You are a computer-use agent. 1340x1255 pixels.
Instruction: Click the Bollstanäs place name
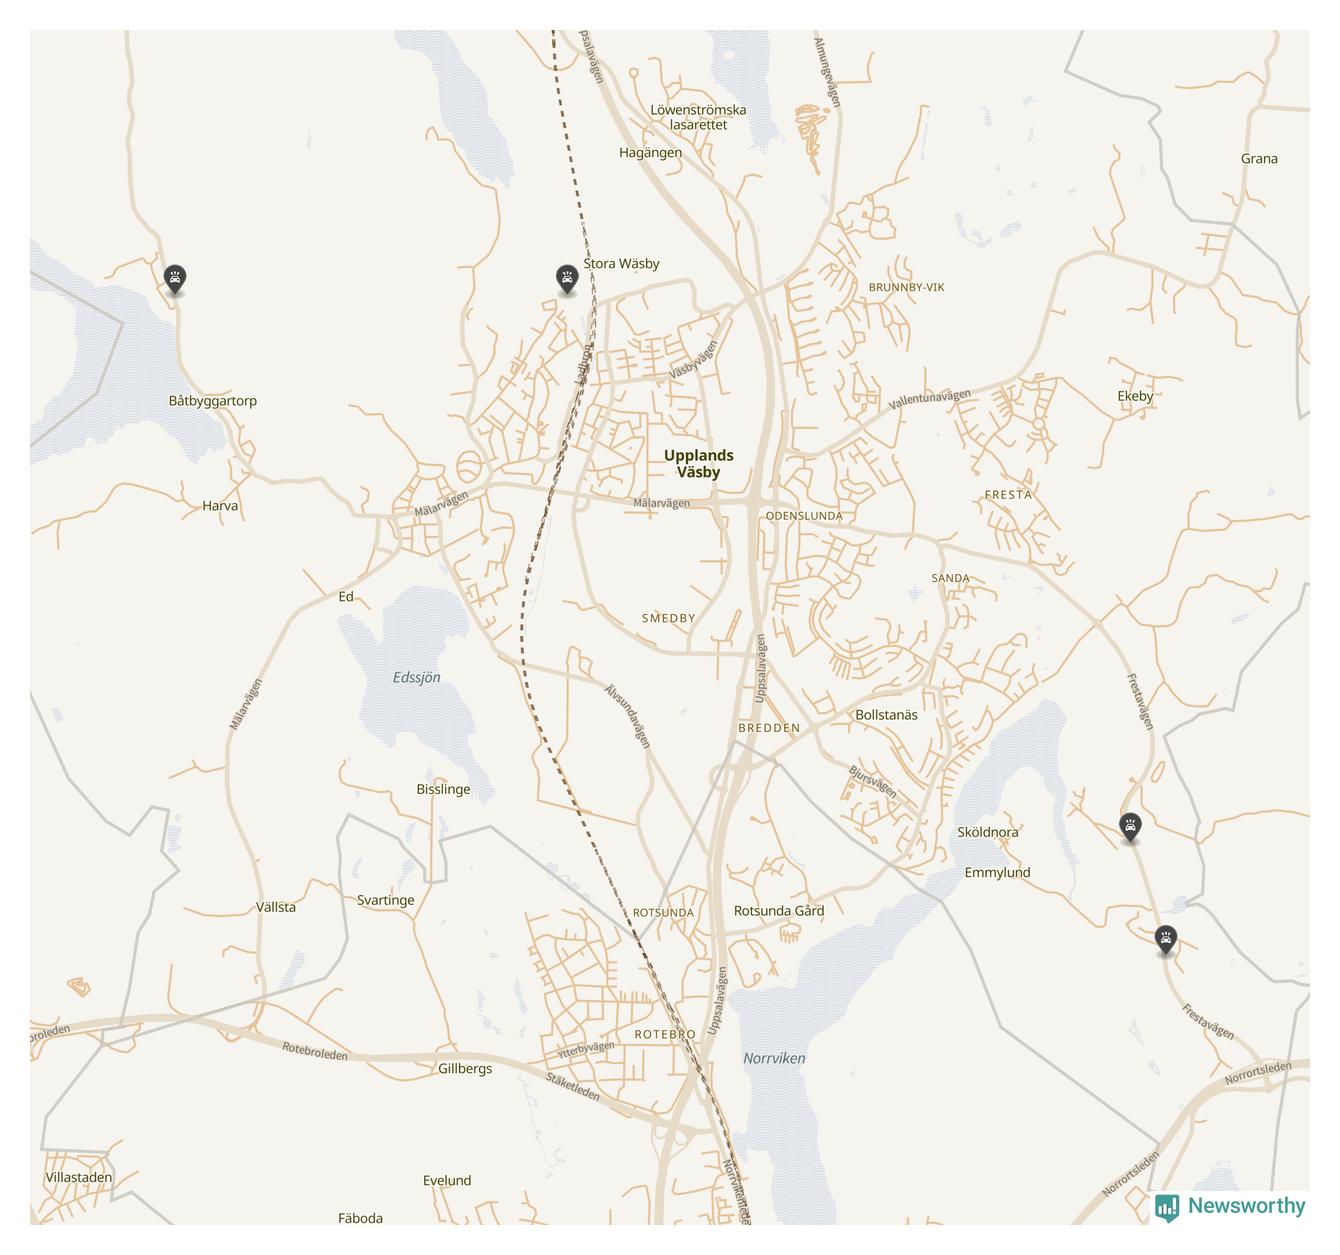click(x=886, y=715)
